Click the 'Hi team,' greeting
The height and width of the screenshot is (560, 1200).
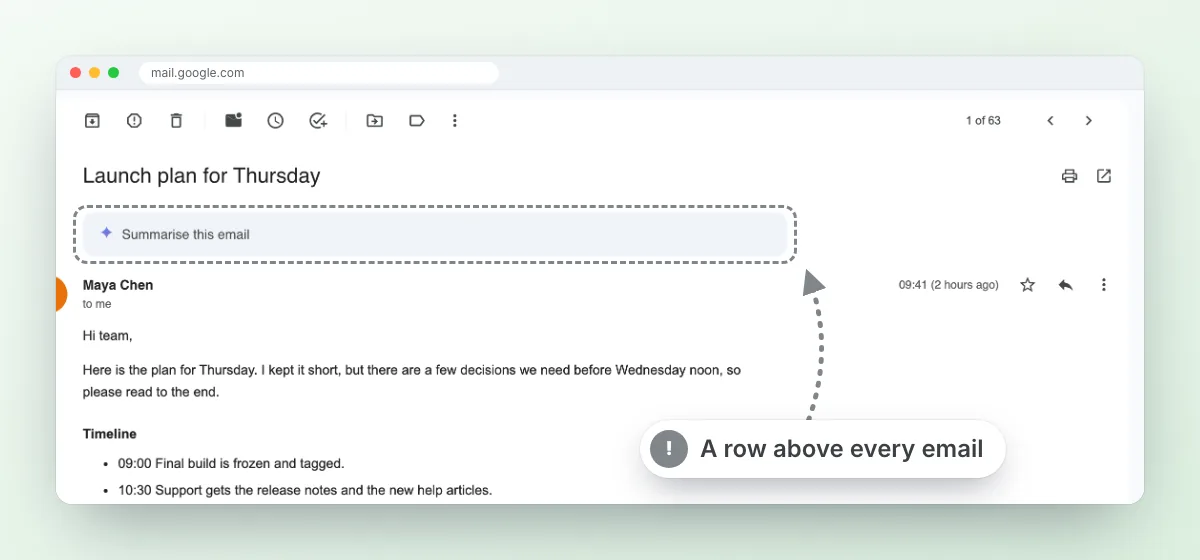107,336
